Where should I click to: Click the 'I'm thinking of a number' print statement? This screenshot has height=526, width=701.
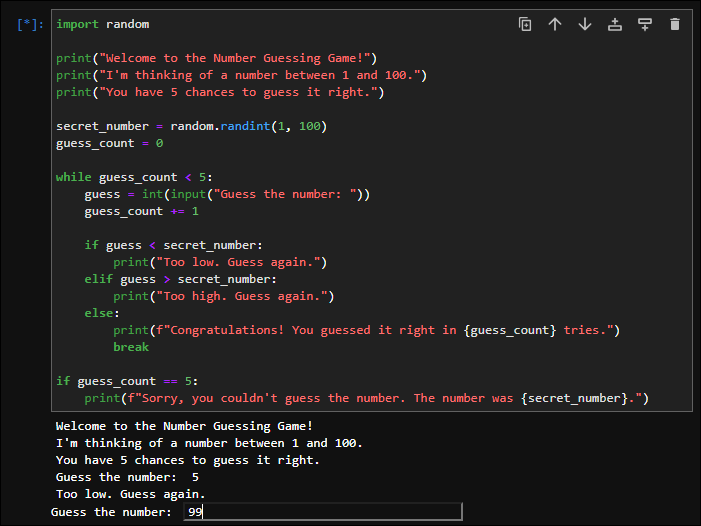pyautogui.click(x=241, y=76)
